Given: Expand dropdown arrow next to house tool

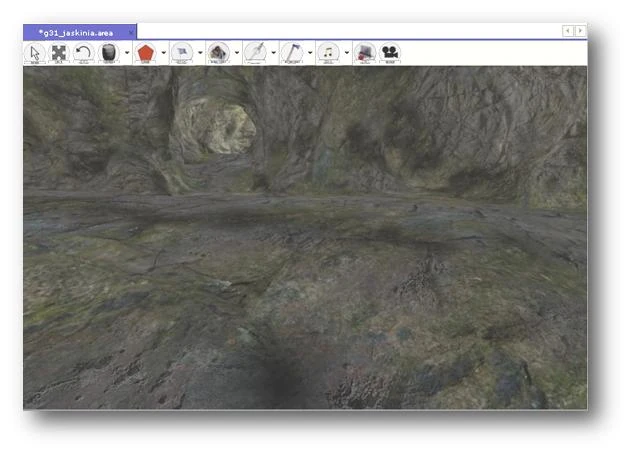Looking at the screenshot, I should point(237,53).
